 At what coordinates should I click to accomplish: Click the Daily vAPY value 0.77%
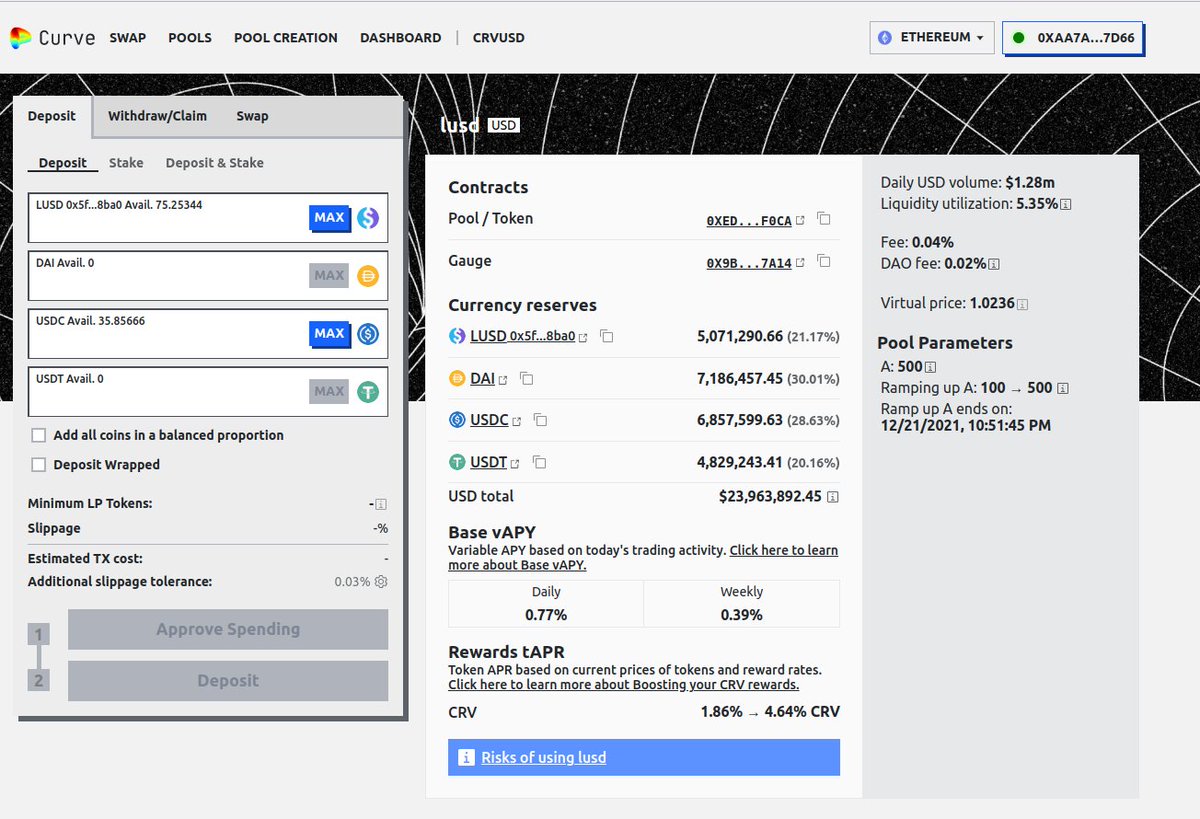coord(546,614)
